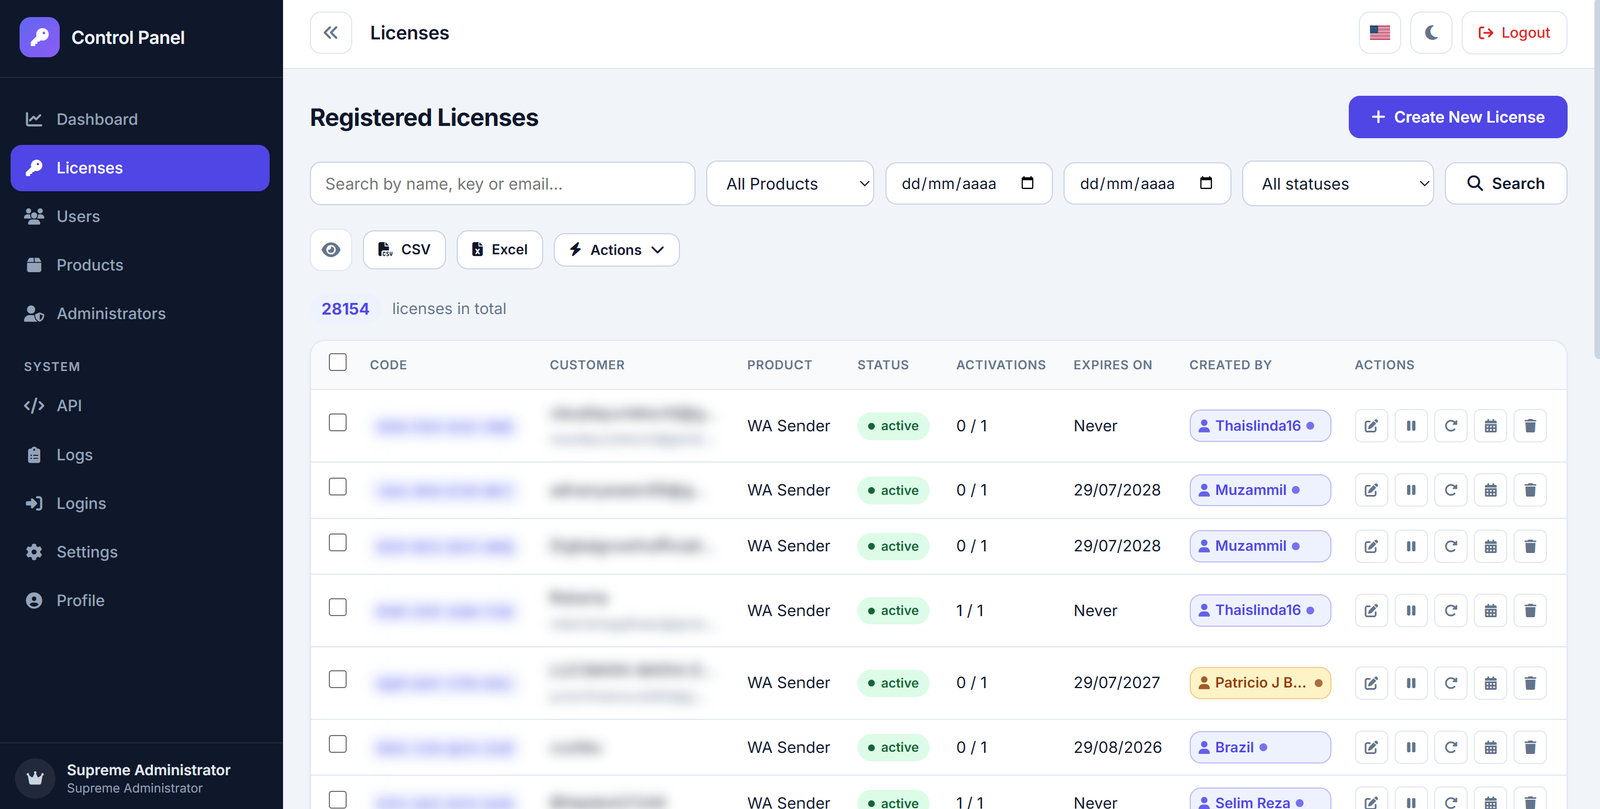Open the Actions dropdown
Image resolution: width=1600 pixels, height=809 pixels.
click(616, 250)
